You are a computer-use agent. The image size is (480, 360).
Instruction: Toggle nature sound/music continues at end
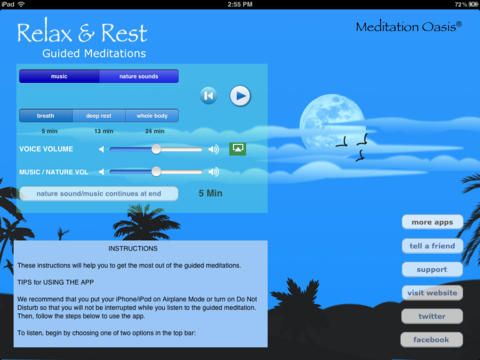(x=99, y=194)
